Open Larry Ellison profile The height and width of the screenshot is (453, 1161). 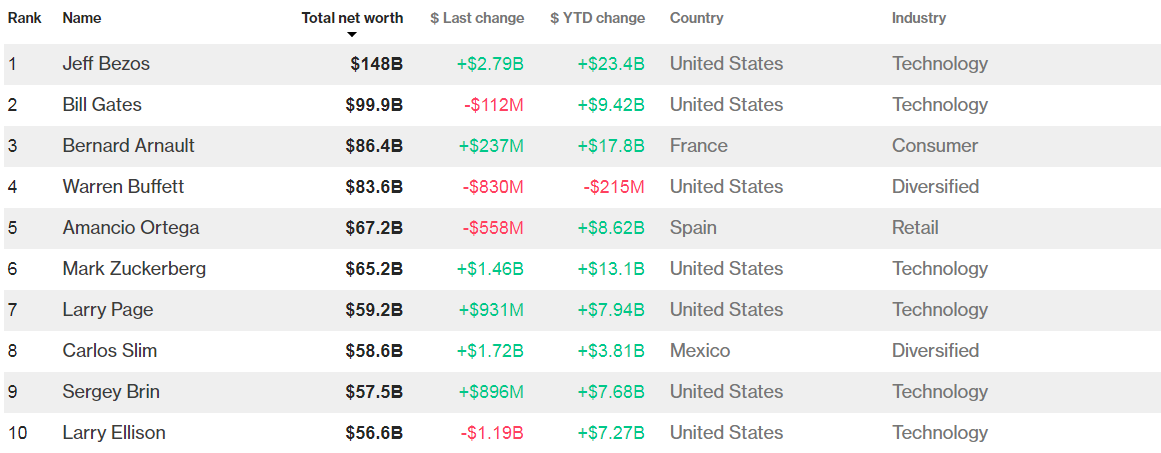pos(114,433)
